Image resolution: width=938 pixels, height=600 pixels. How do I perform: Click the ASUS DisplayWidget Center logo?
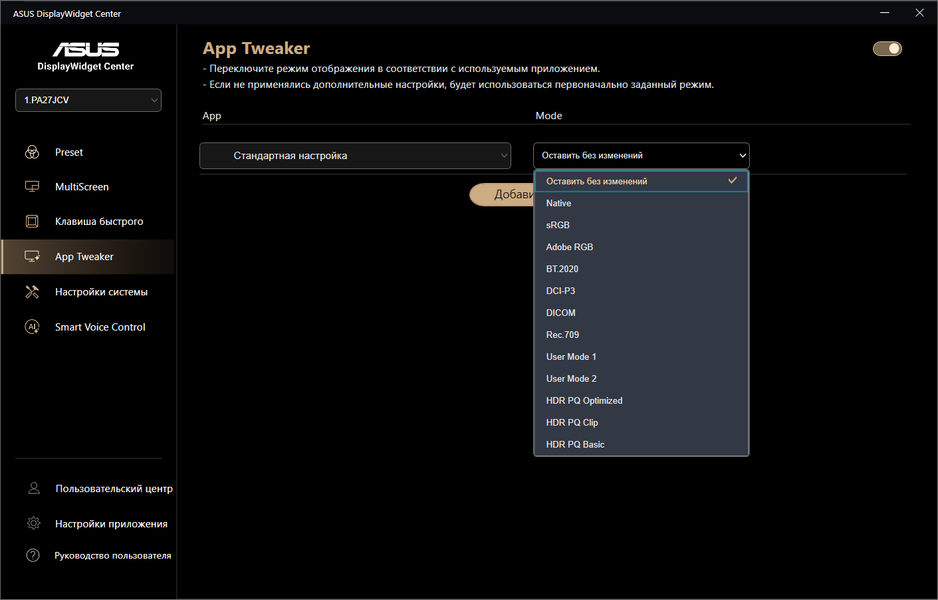tap(86, 56)
